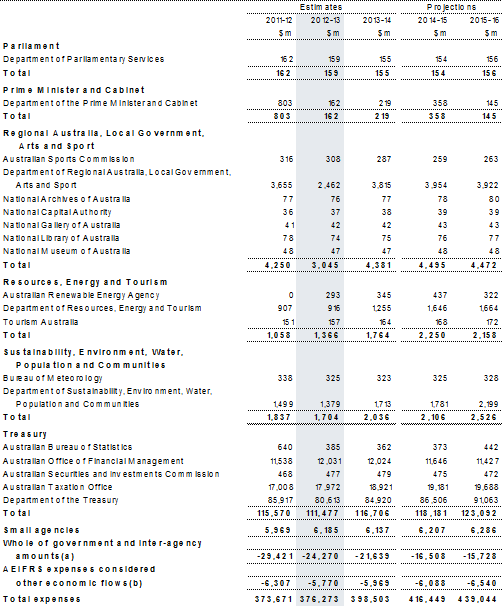Select the Resources, Energy and Tourism heading
504x606 pixels.
(x=85, y=282)
